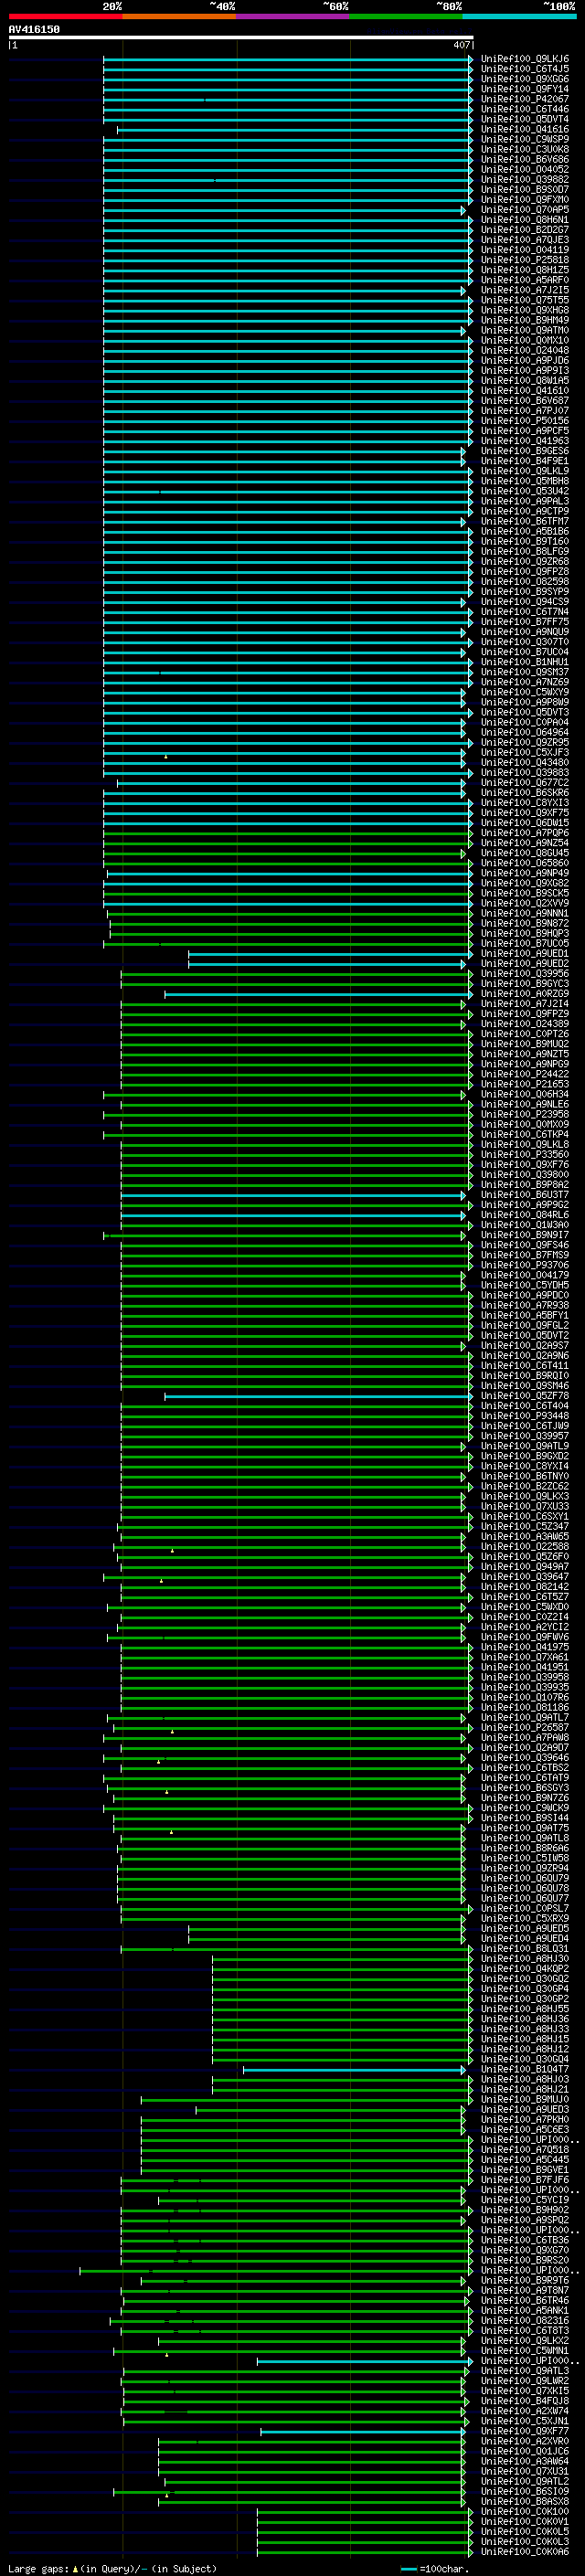This screenshot has height=2576, width=585.
Task: Click the orange ~40% identity legend segment
Action: (179, 16)
